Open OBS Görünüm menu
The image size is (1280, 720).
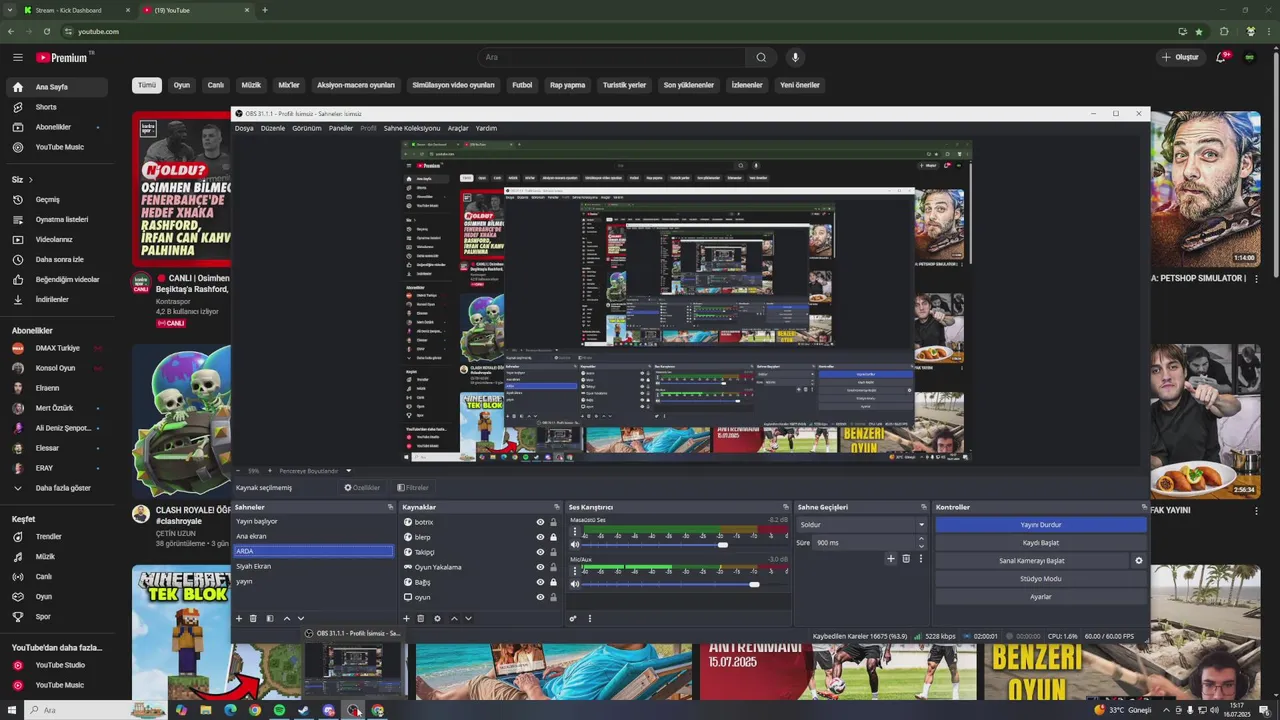pos(307,128)
